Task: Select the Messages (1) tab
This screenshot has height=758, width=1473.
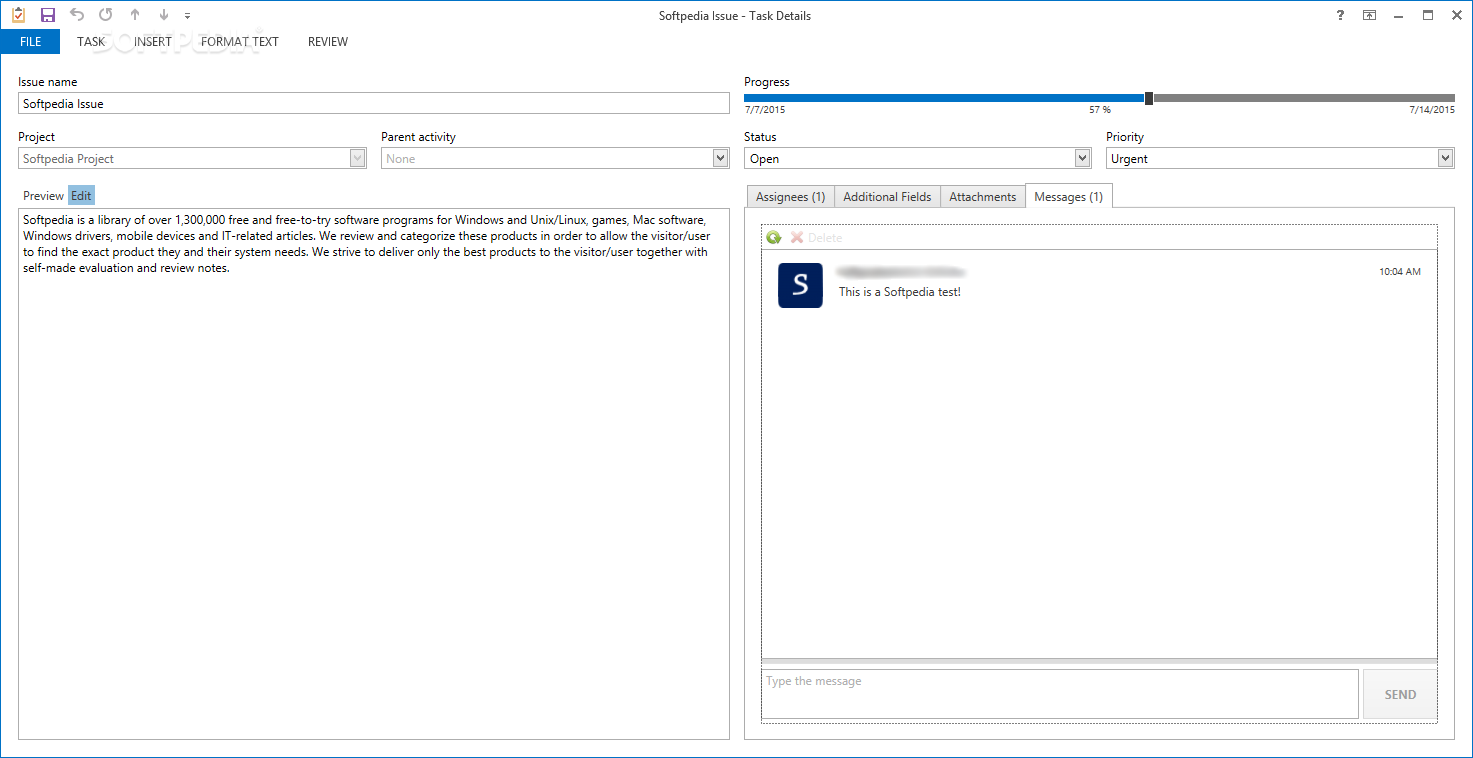Action: pos(1069,196)
